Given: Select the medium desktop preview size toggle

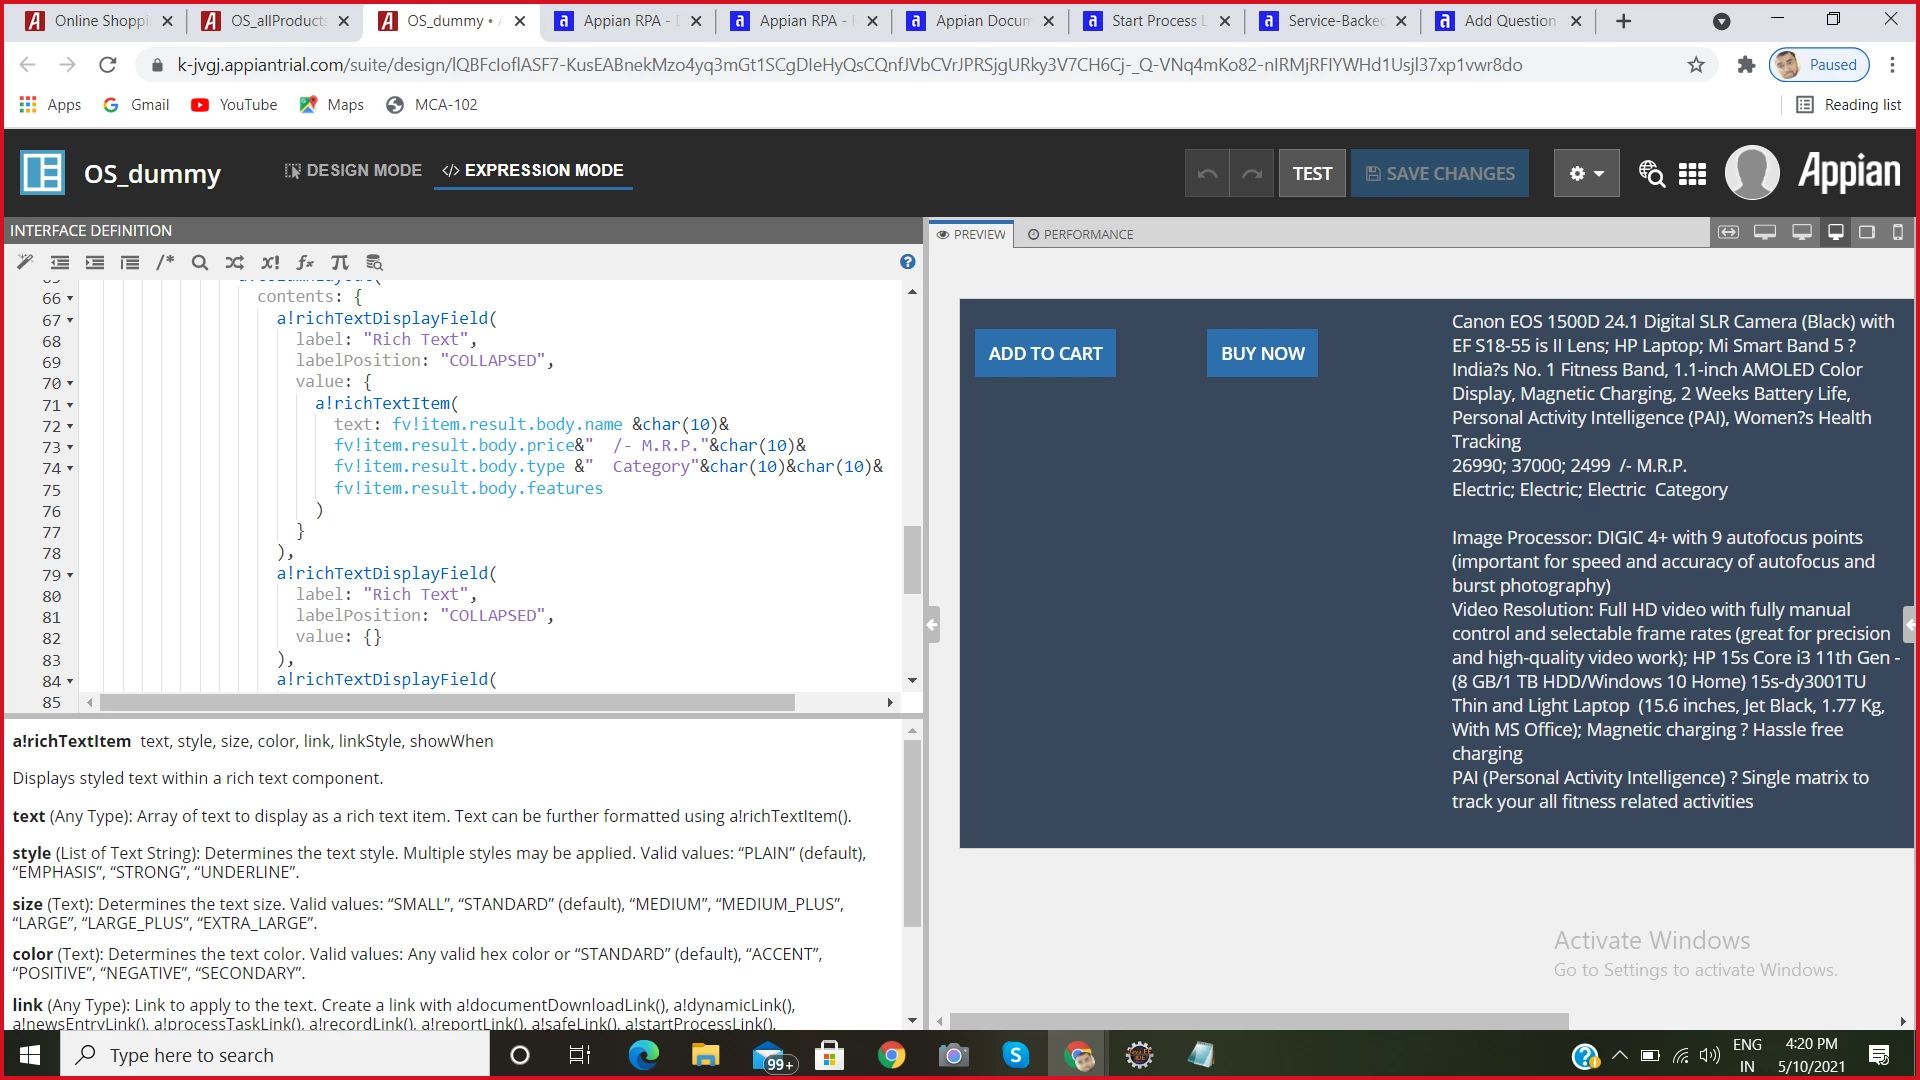Looking at the screenshot, I should point(1802,232).
